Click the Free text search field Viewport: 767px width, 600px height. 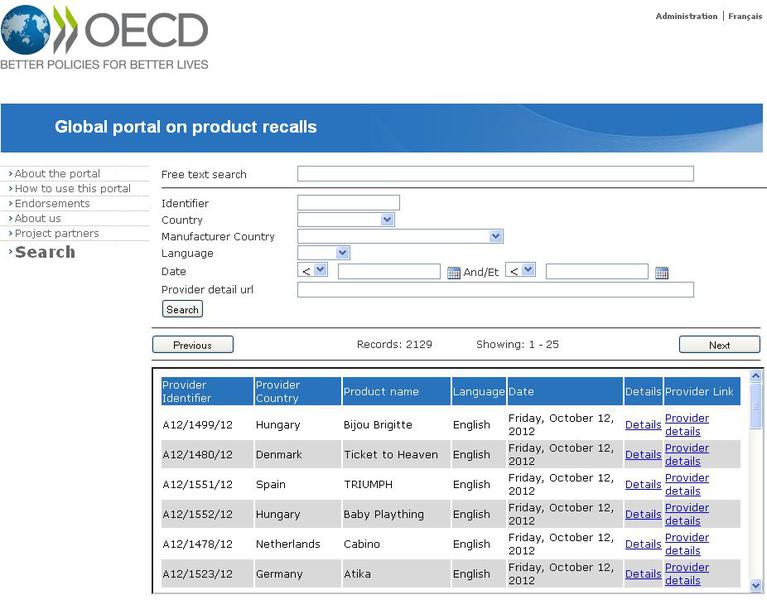coord(495,174)
